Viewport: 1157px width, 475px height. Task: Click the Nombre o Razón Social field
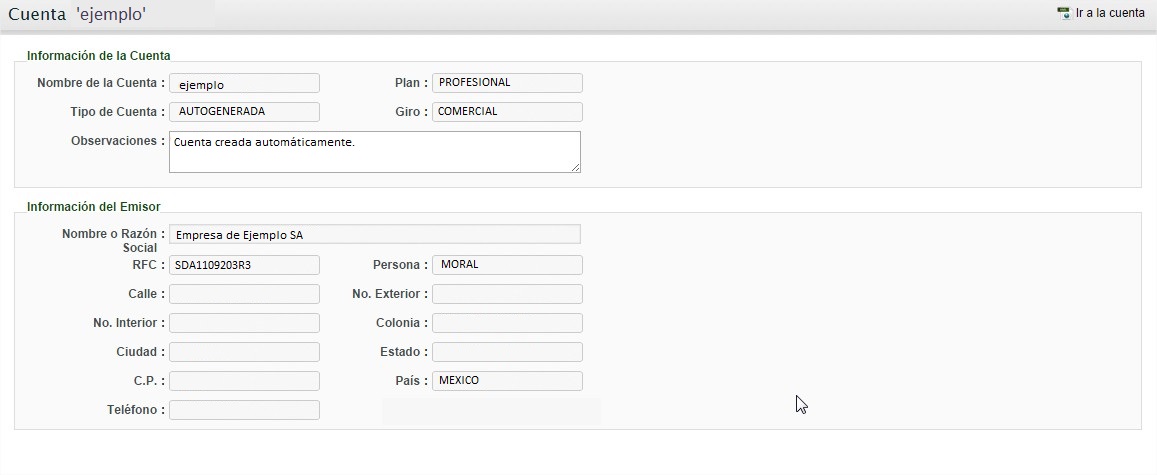coord(375,234)
